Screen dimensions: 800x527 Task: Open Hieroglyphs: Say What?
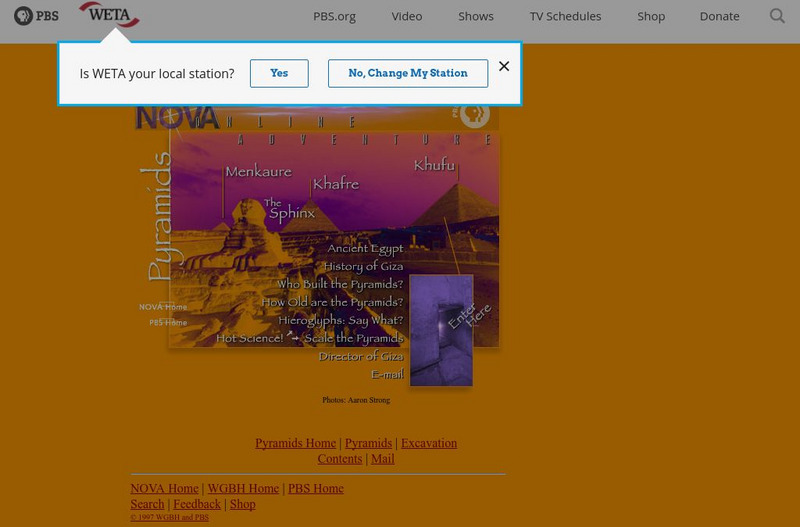tap(340, 320)
